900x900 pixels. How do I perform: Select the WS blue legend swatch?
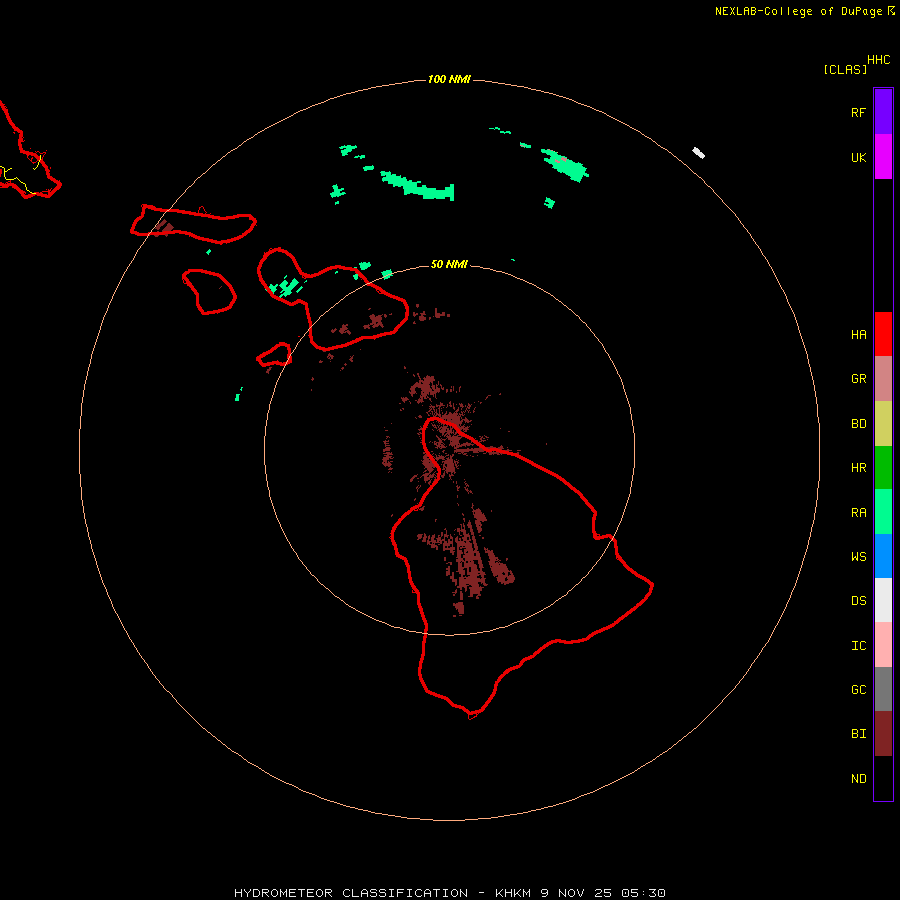[883, 556]
